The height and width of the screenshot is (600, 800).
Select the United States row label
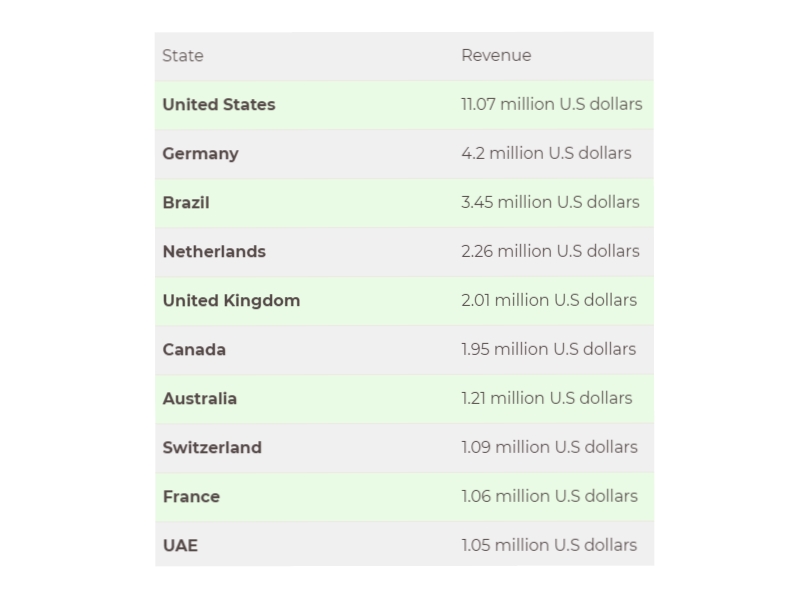(x=218, y=105)
